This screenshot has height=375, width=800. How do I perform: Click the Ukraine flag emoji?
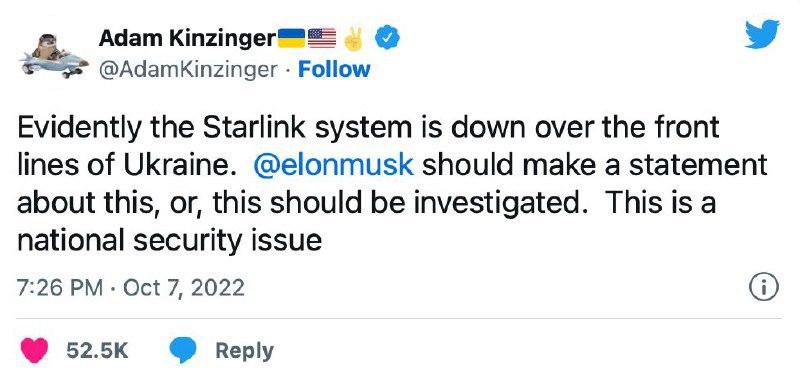(x=291, y=38)
